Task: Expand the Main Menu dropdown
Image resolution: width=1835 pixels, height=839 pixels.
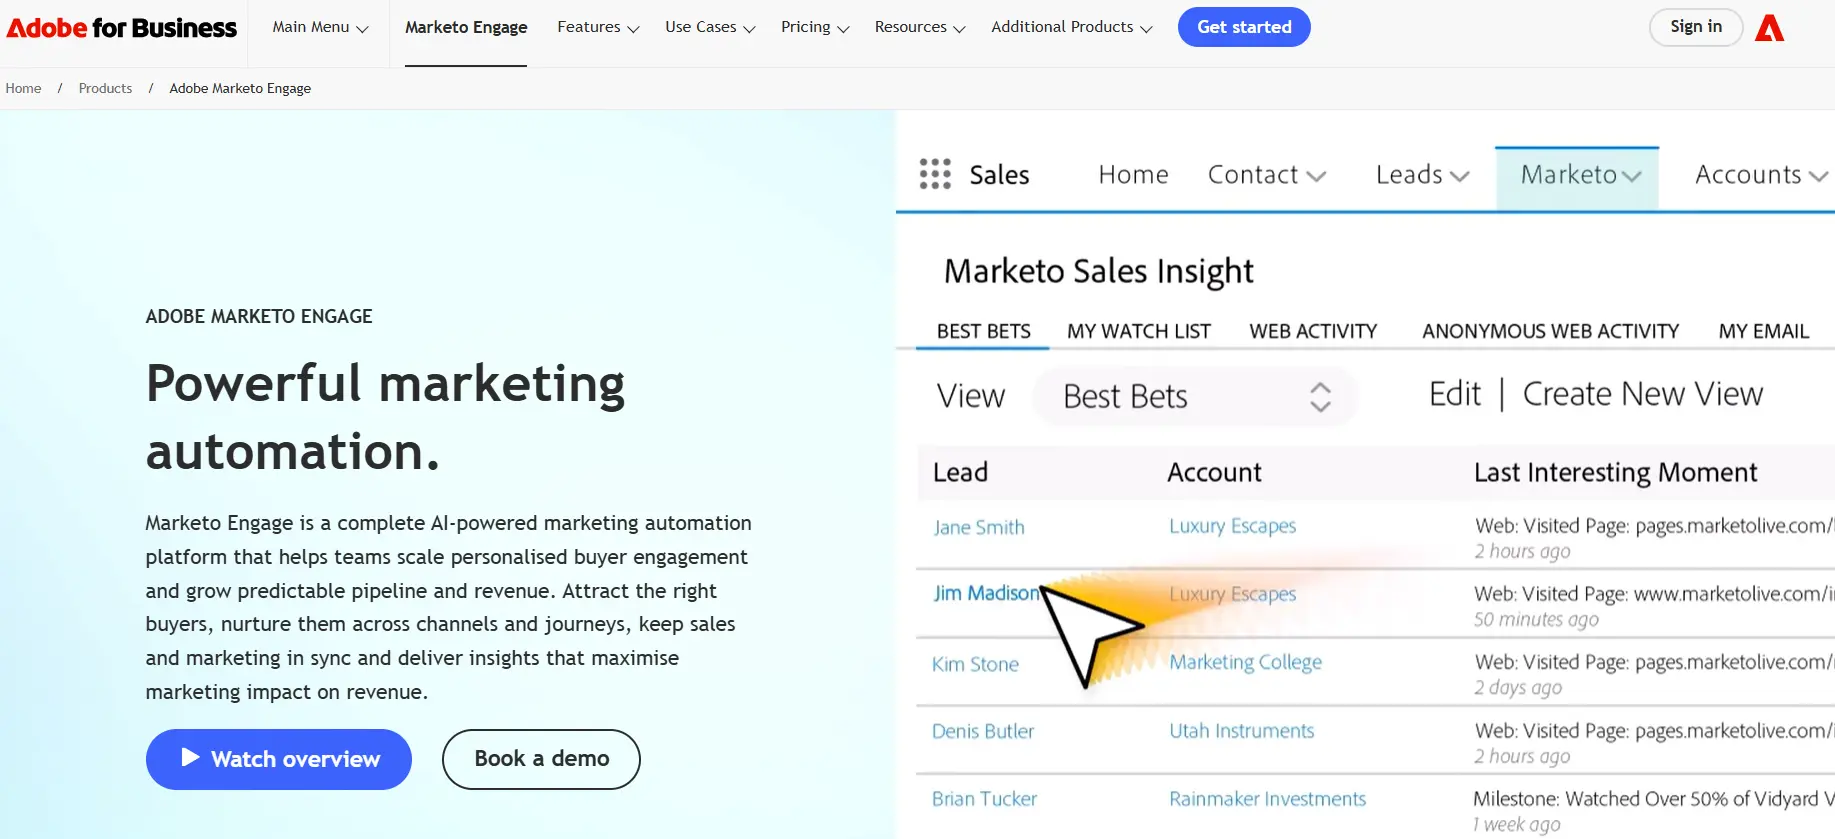Action: click(x=320, y=27)
